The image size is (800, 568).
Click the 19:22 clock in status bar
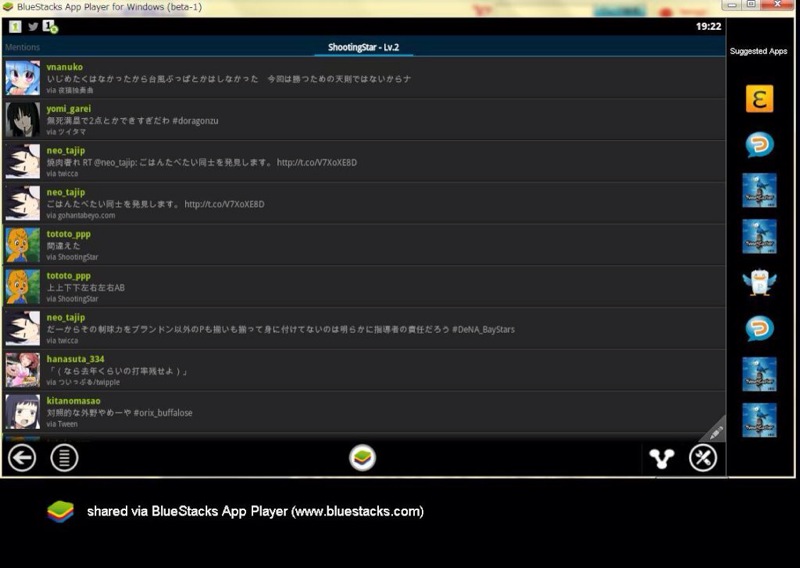coord(708,27)
